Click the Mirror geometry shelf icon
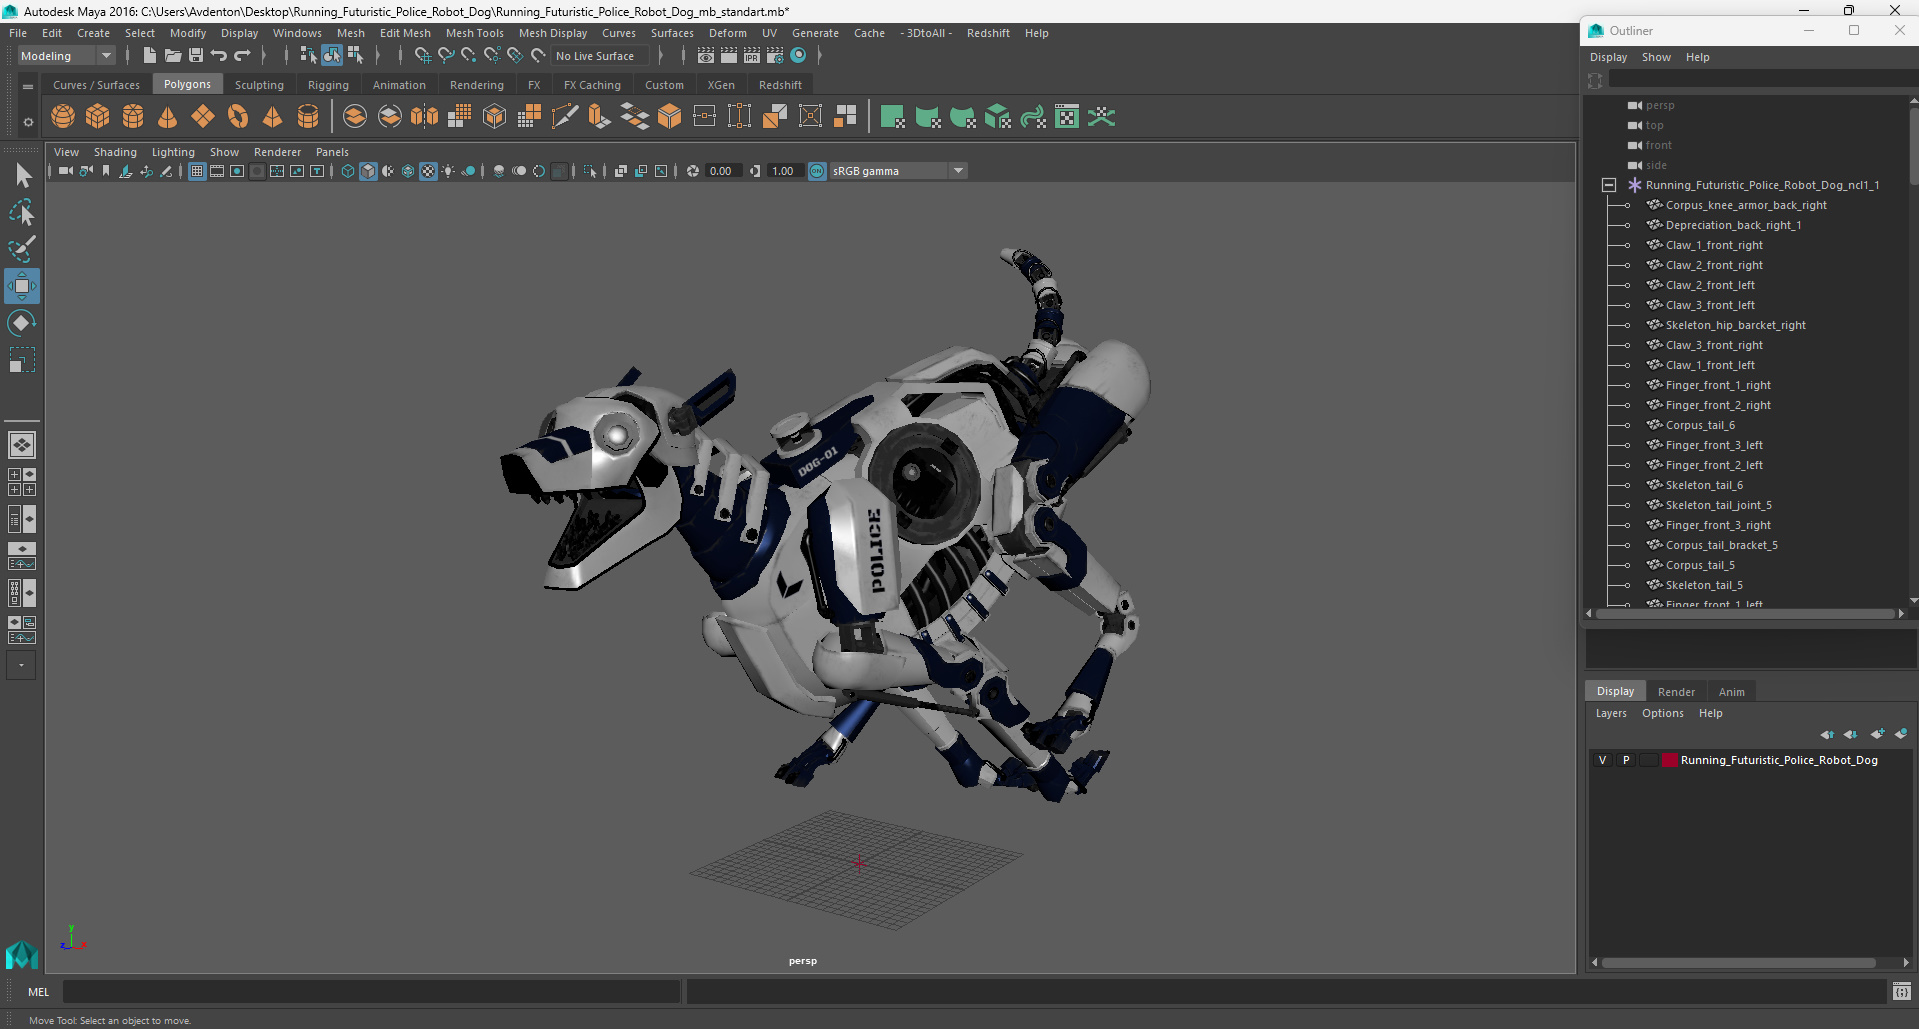 [x=424, y=117]
